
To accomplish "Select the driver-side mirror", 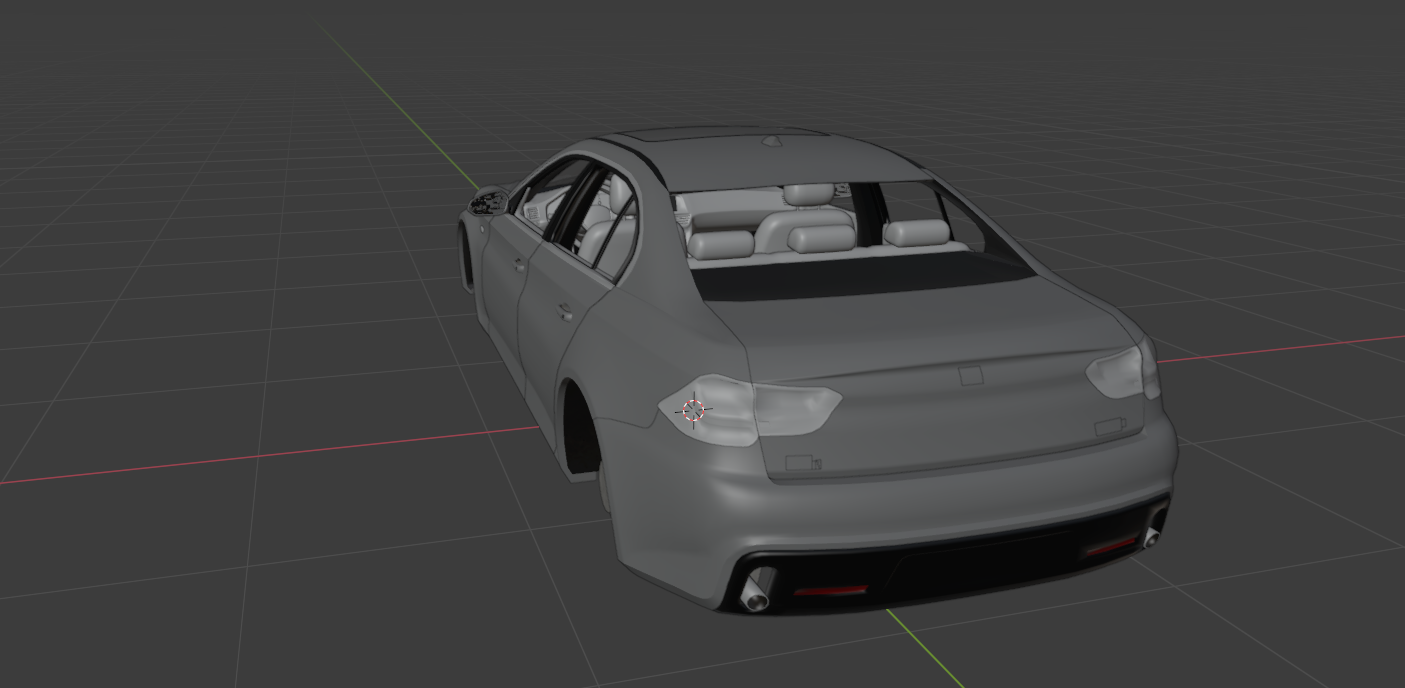I will tap(489, 201).
